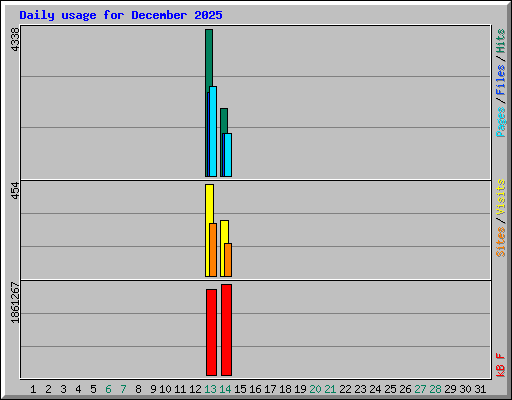Click day 1 on the x-axis
This screenshot has width=512, height=400.
[x=33, y=389]
